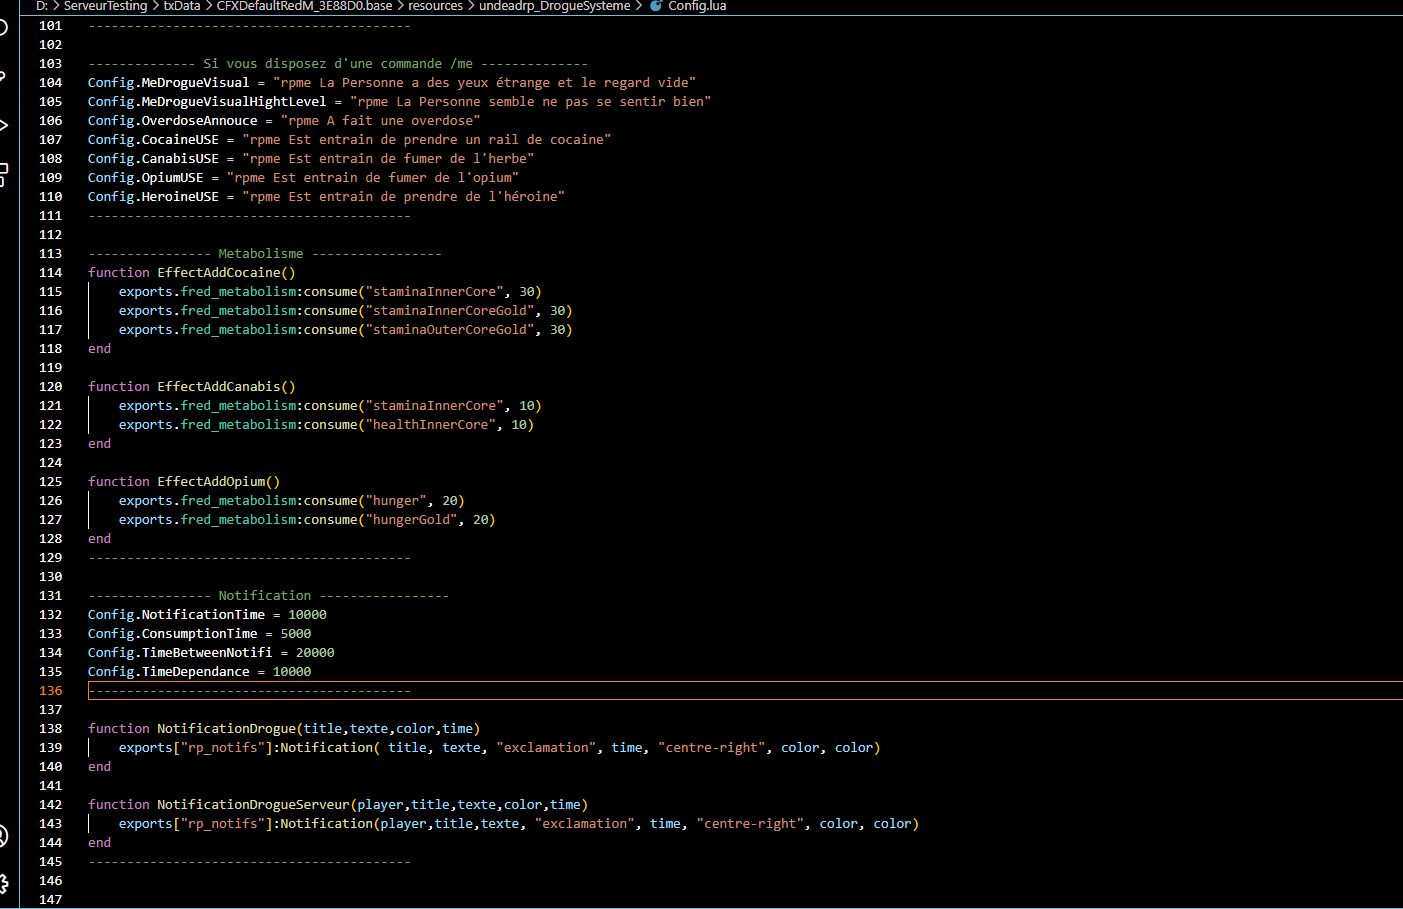Expand the undeadrp_DrogueSysteme breadcrumb folder
The width and height of the screenshot is (1403, 909).
click(x=554, y=6)
